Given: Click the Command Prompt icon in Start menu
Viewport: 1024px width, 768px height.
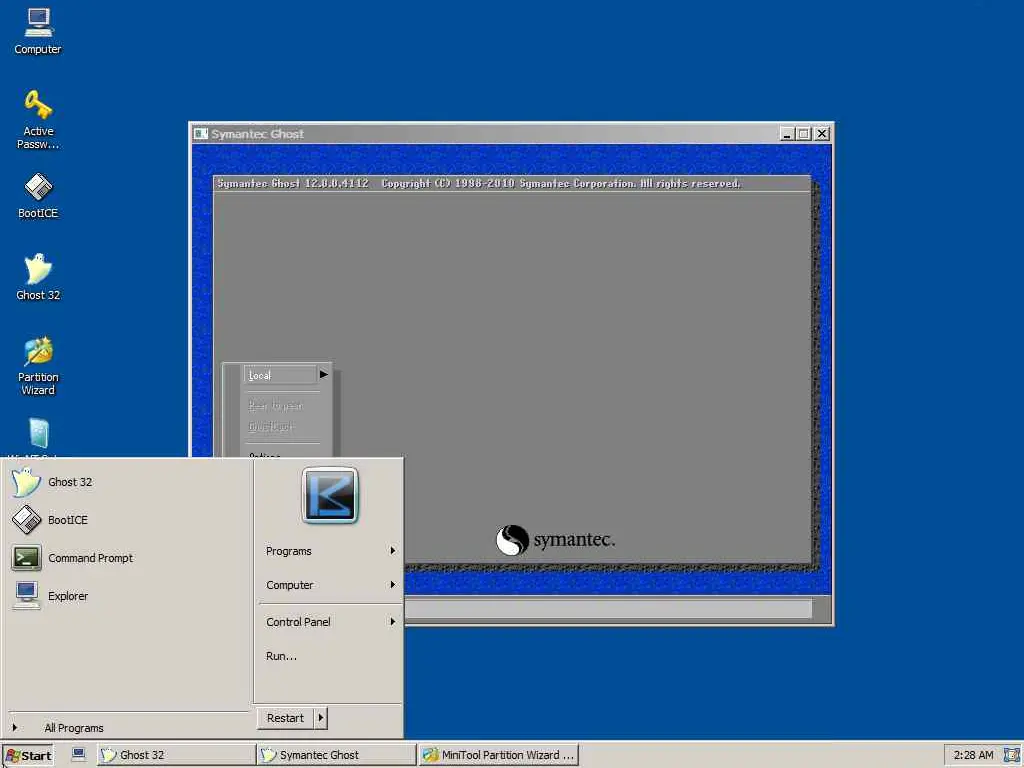Looking at the screenshot, I should (x=26, y=558).
